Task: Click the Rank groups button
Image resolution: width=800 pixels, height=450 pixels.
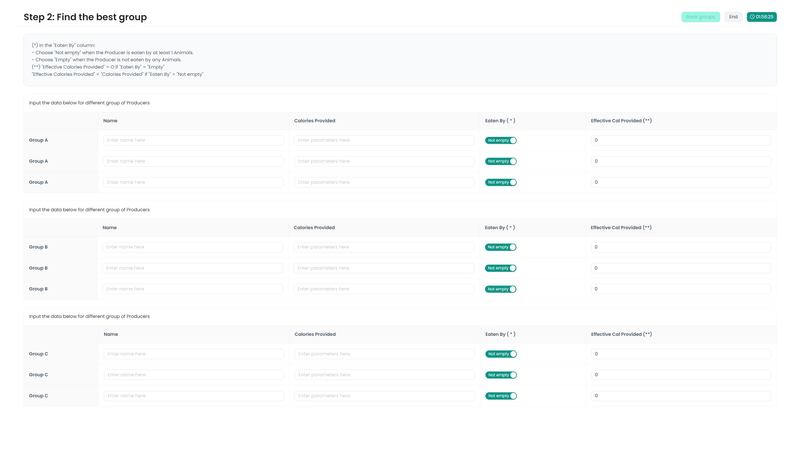Action: coord(701,17)
